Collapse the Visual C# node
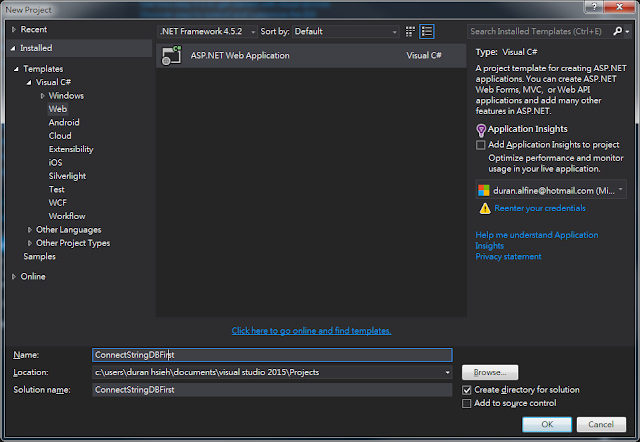This screenshot has height=442, width=640. pyautogui.click(x=29, y=82)
